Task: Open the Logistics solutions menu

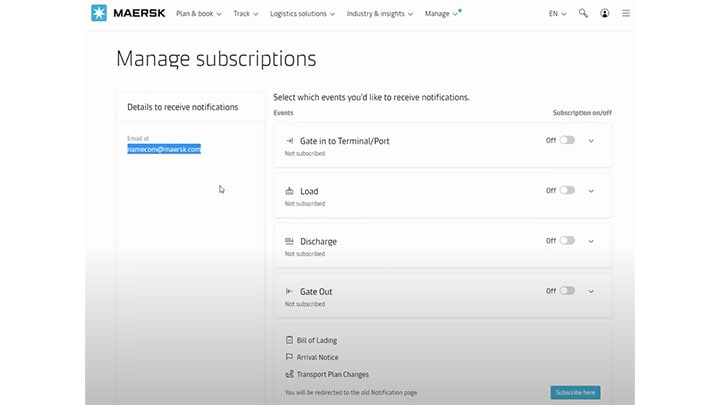Action: [303, 14]
